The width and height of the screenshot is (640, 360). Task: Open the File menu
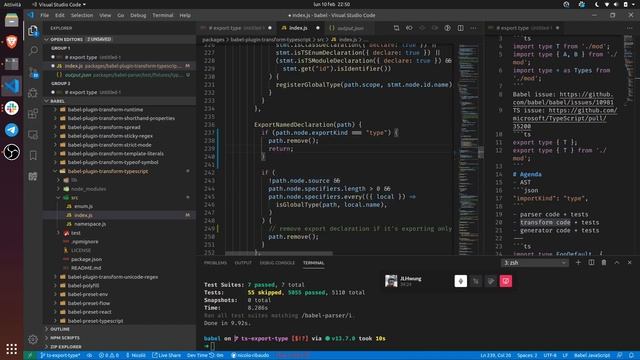(x=44, y=15)
